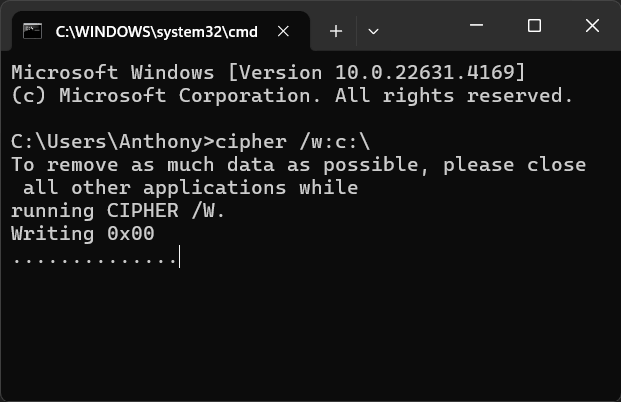Click the 'all other applications while' line
Viewport: 621px width, 402px height.
point(190,188)
